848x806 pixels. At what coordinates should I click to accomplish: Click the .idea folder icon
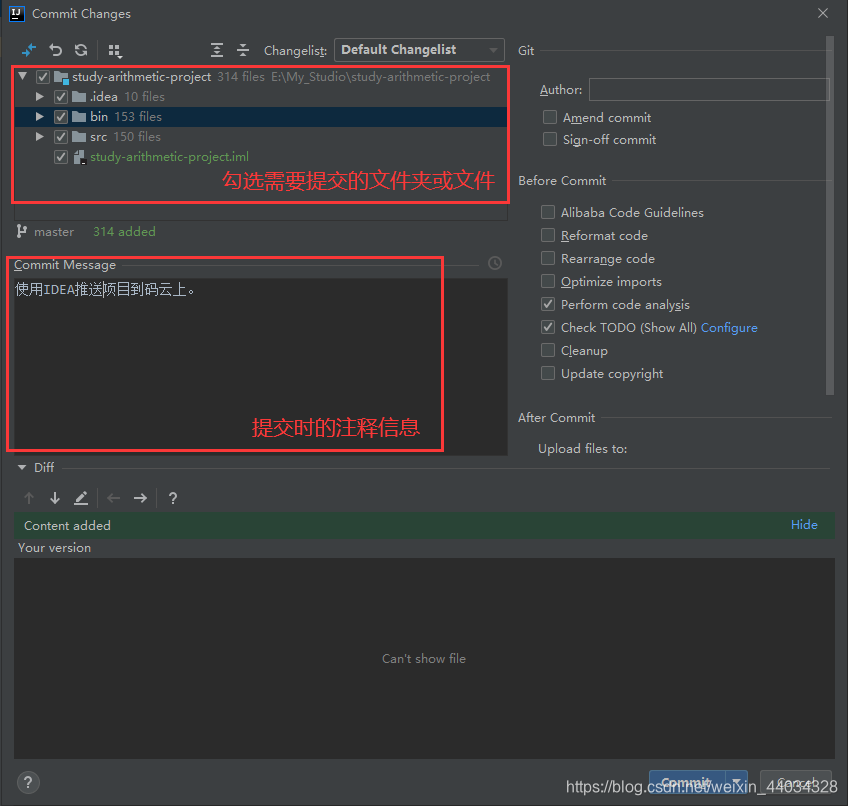(x=79, y=97)
